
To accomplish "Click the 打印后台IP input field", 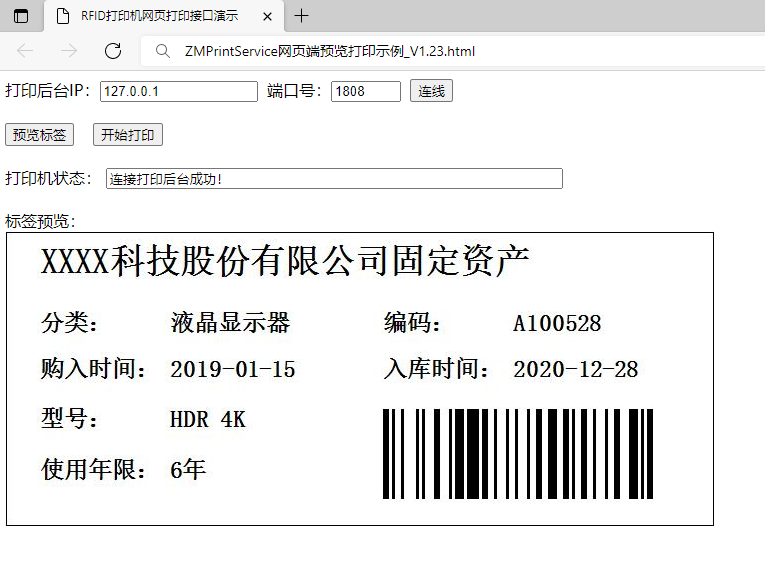I will (179, 91).
